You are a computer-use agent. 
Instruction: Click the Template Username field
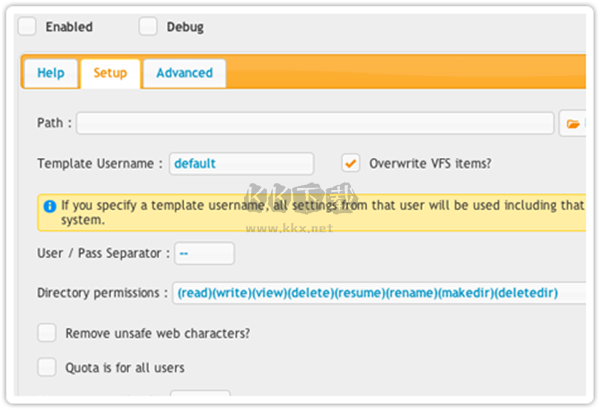241,163
